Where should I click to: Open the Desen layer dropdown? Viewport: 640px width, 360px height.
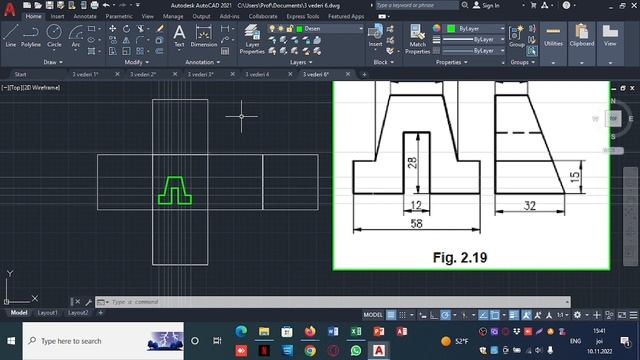(361, 29)
